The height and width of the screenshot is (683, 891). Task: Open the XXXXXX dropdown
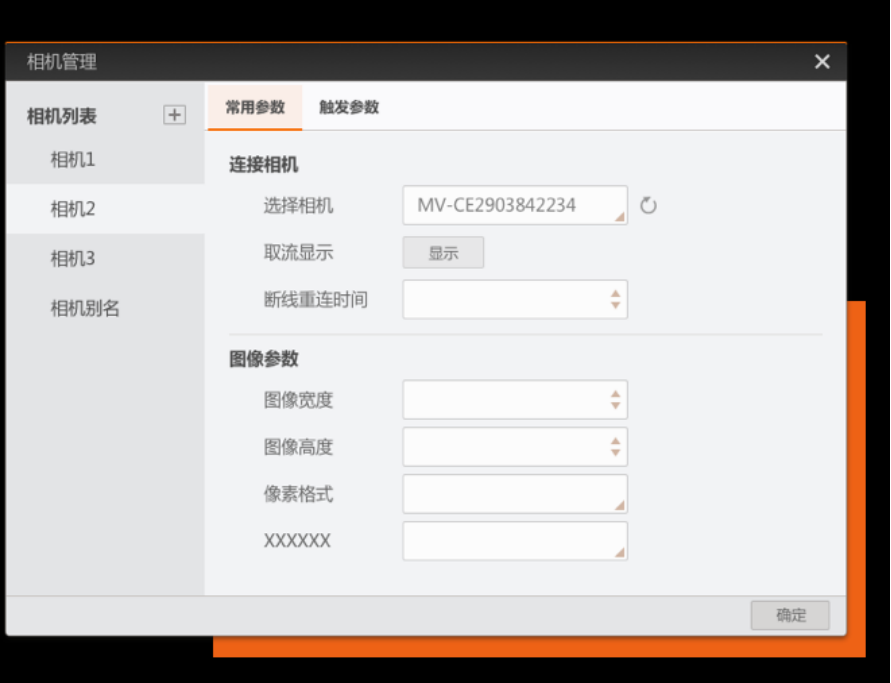(515, 541)
